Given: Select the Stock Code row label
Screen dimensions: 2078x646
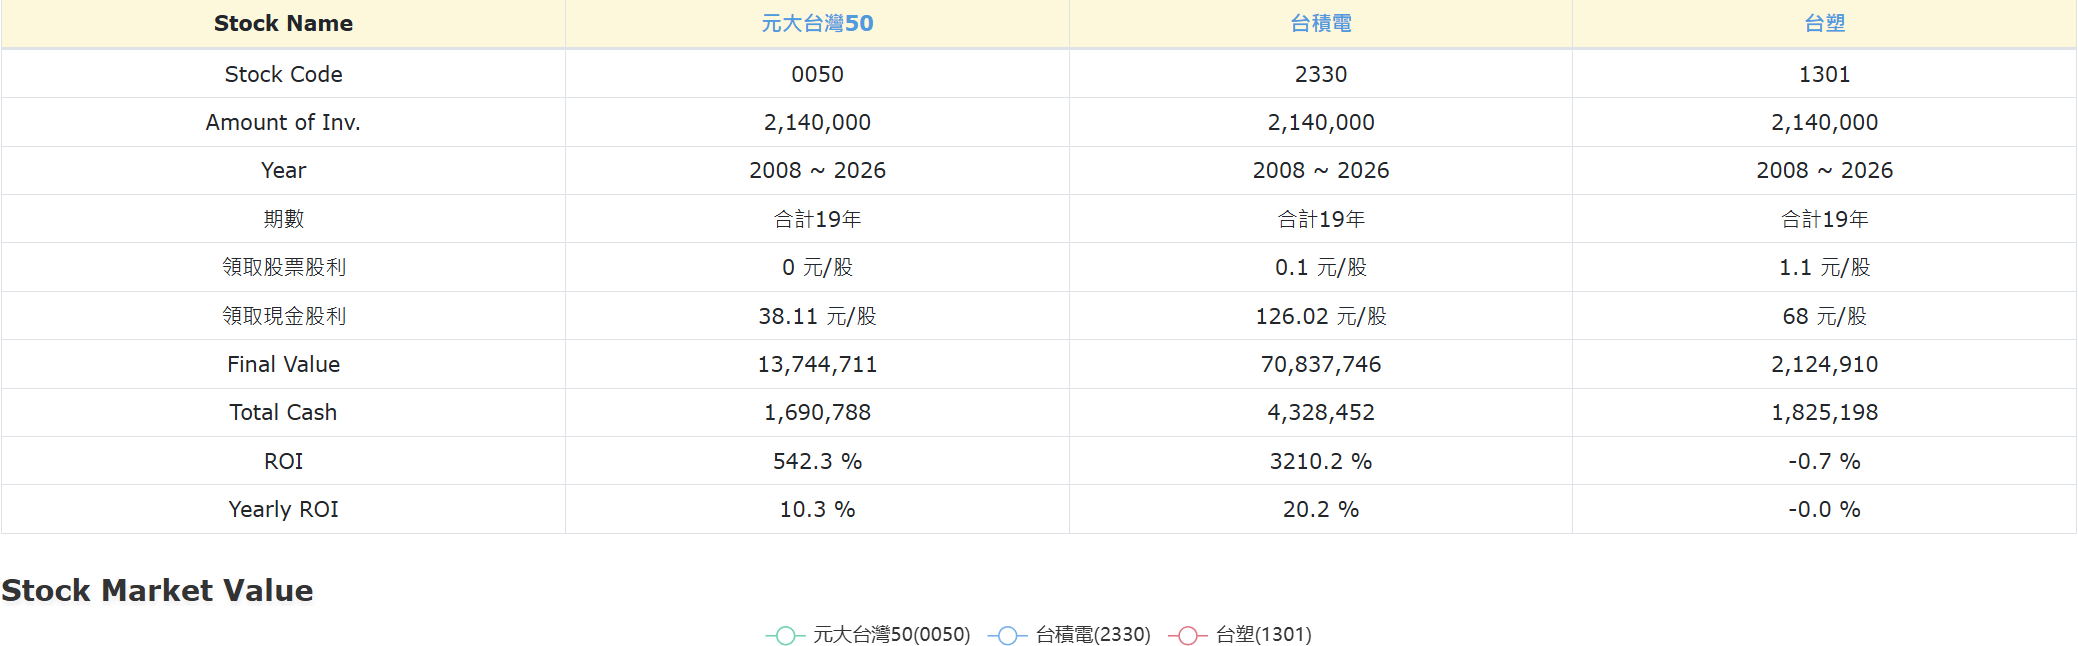Looking at the screenshot, I should pyautogui.click(x=283, y=74).
